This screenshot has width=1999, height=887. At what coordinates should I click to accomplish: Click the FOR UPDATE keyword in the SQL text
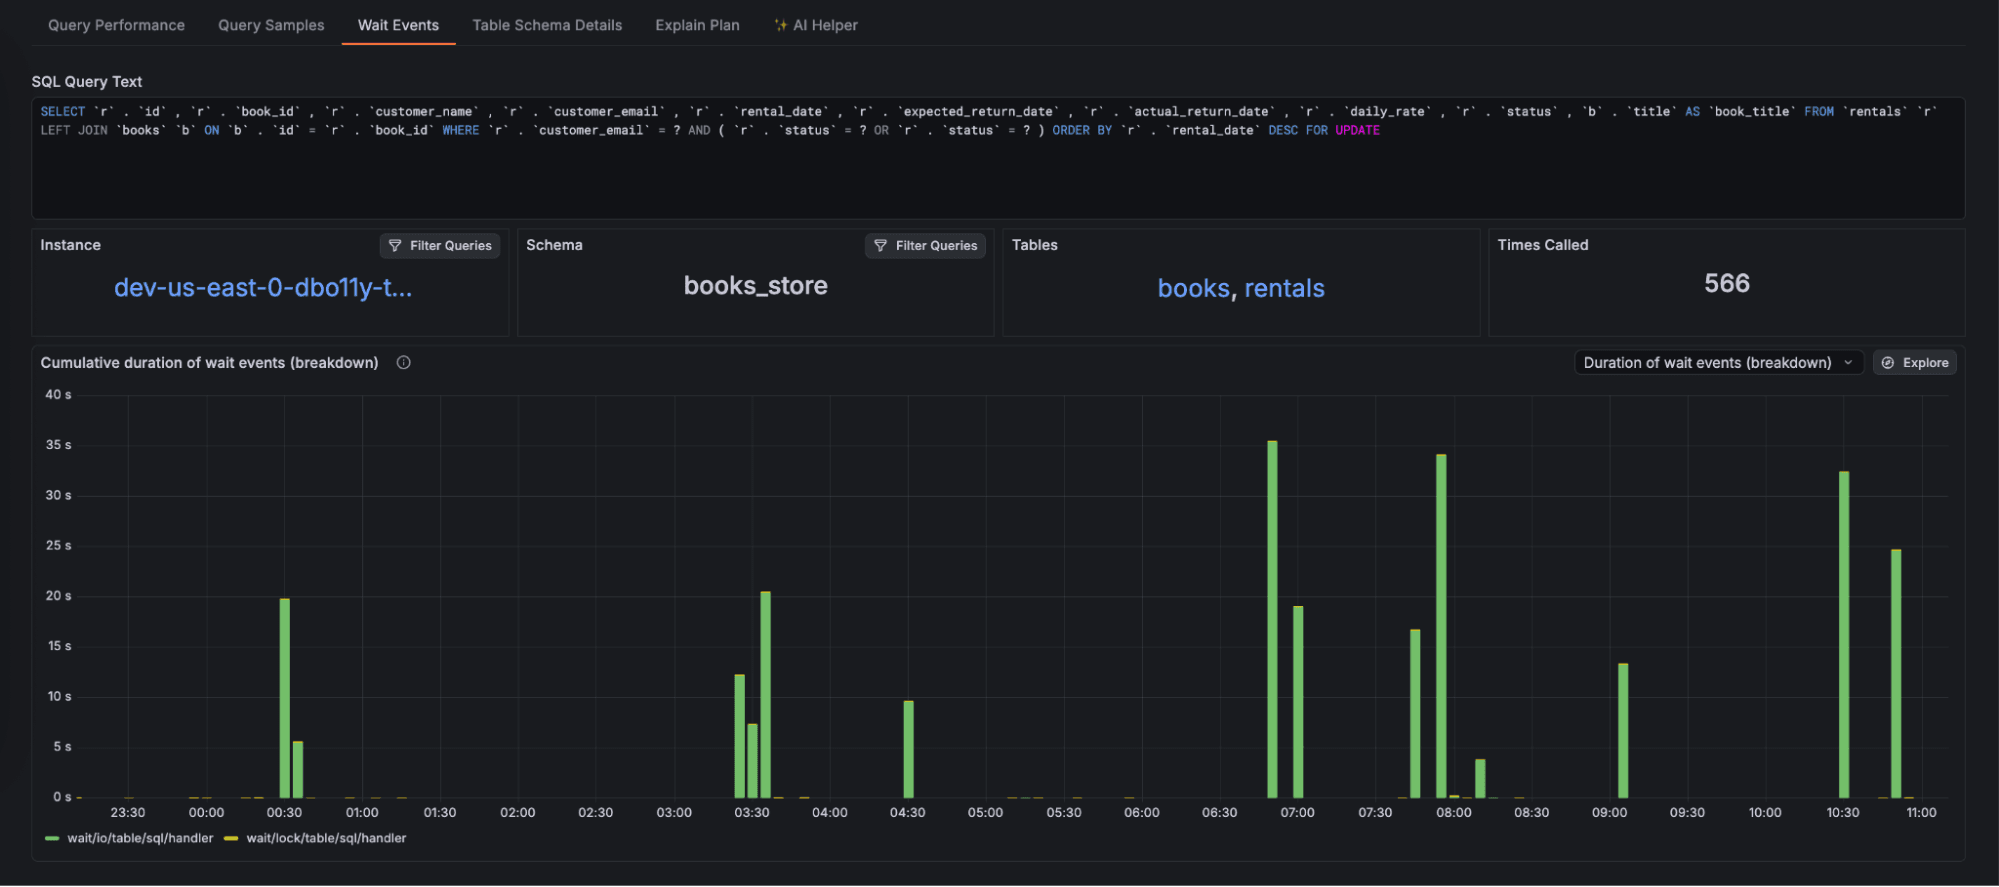click(1343, 131)
